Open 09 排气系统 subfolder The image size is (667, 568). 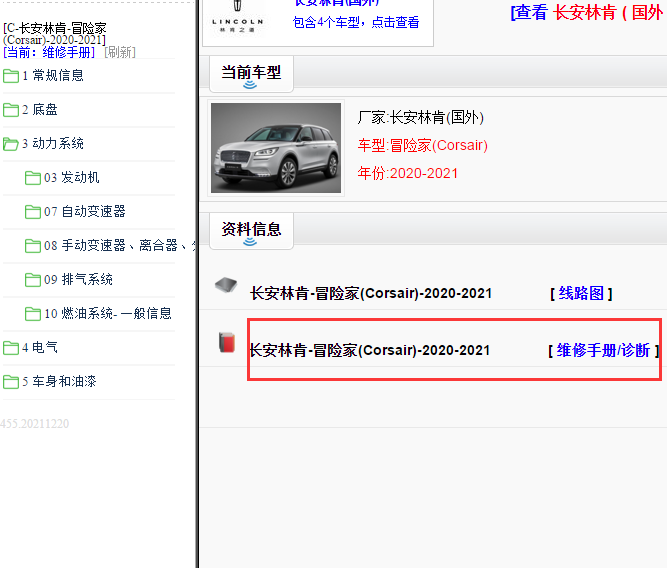pos(78,280)
